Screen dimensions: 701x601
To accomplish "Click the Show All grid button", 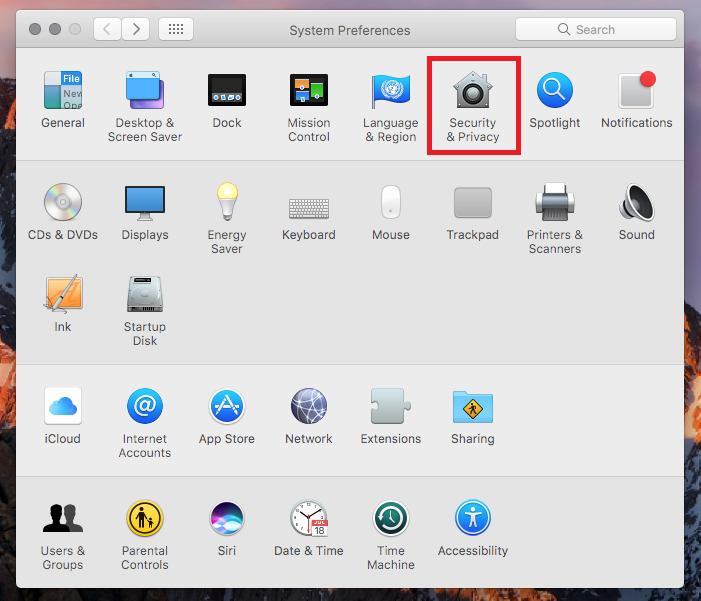I will (176, 29).
